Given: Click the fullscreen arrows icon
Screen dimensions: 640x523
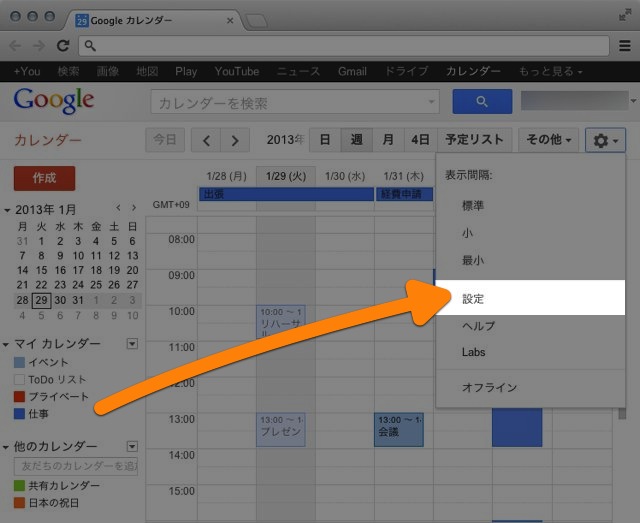Looking at the screenshot, I should tap(624, 15).
